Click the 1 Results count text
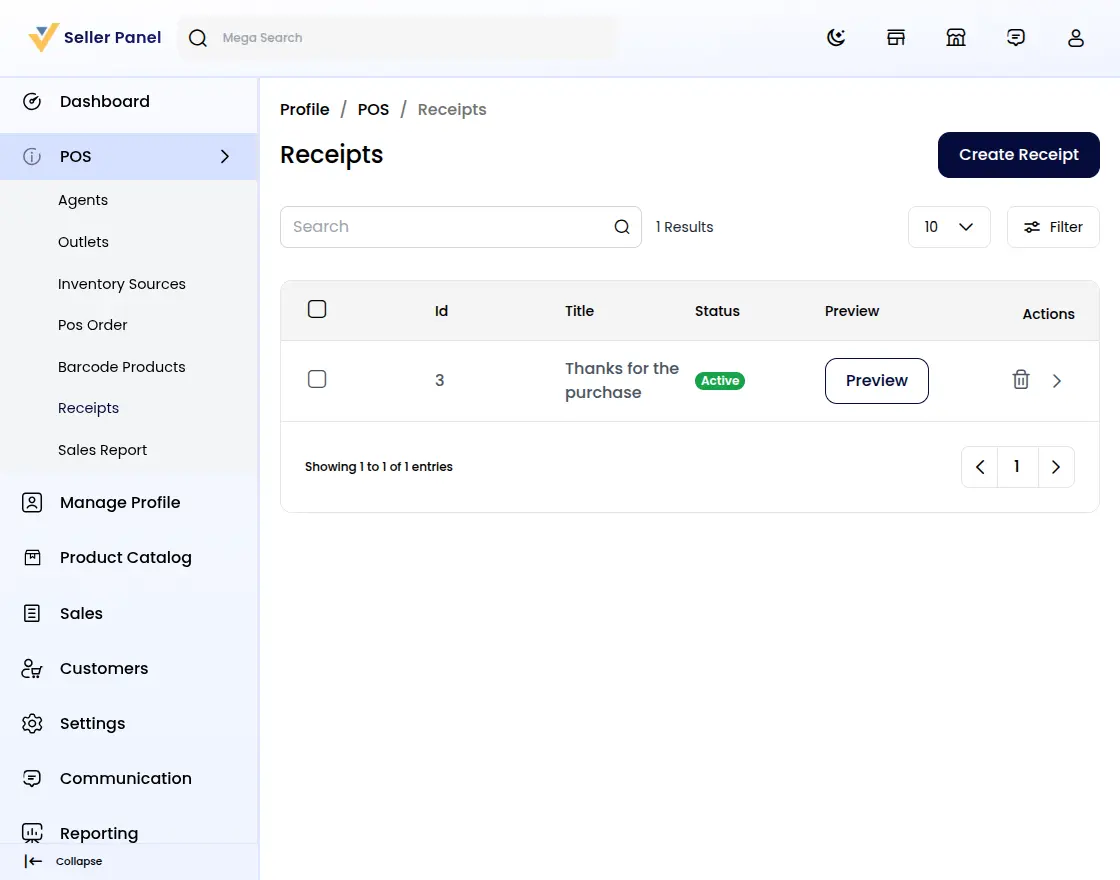Image resolution: width=1120 pixels, height=880 pixels. 684,227
